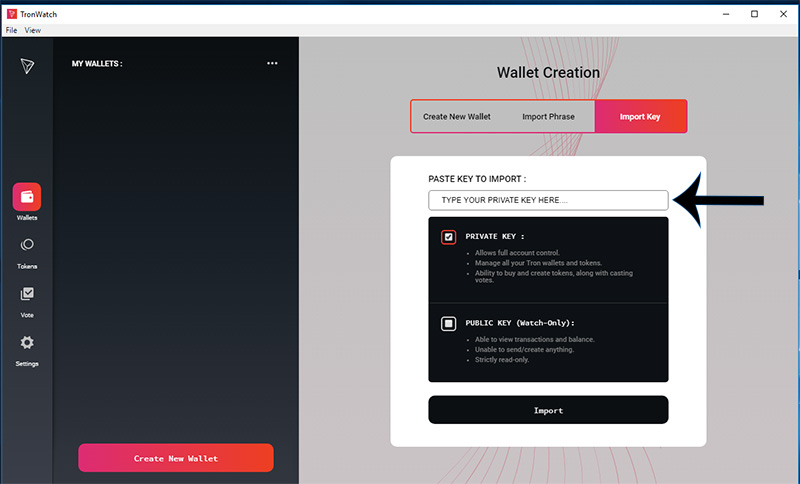Close the TronWatch window

[783, 14]
